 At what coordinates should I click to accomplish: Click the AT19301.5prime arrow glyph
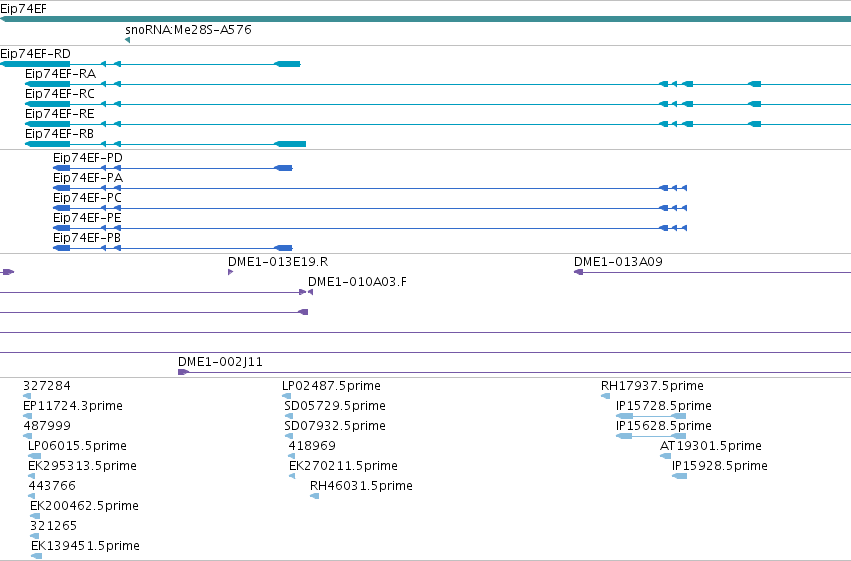click(x=665, y=456)
